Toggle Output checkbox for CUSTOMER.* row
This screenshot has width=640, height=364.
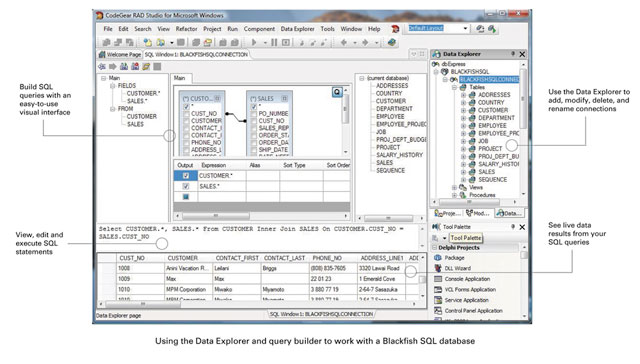tap(186, 175)
